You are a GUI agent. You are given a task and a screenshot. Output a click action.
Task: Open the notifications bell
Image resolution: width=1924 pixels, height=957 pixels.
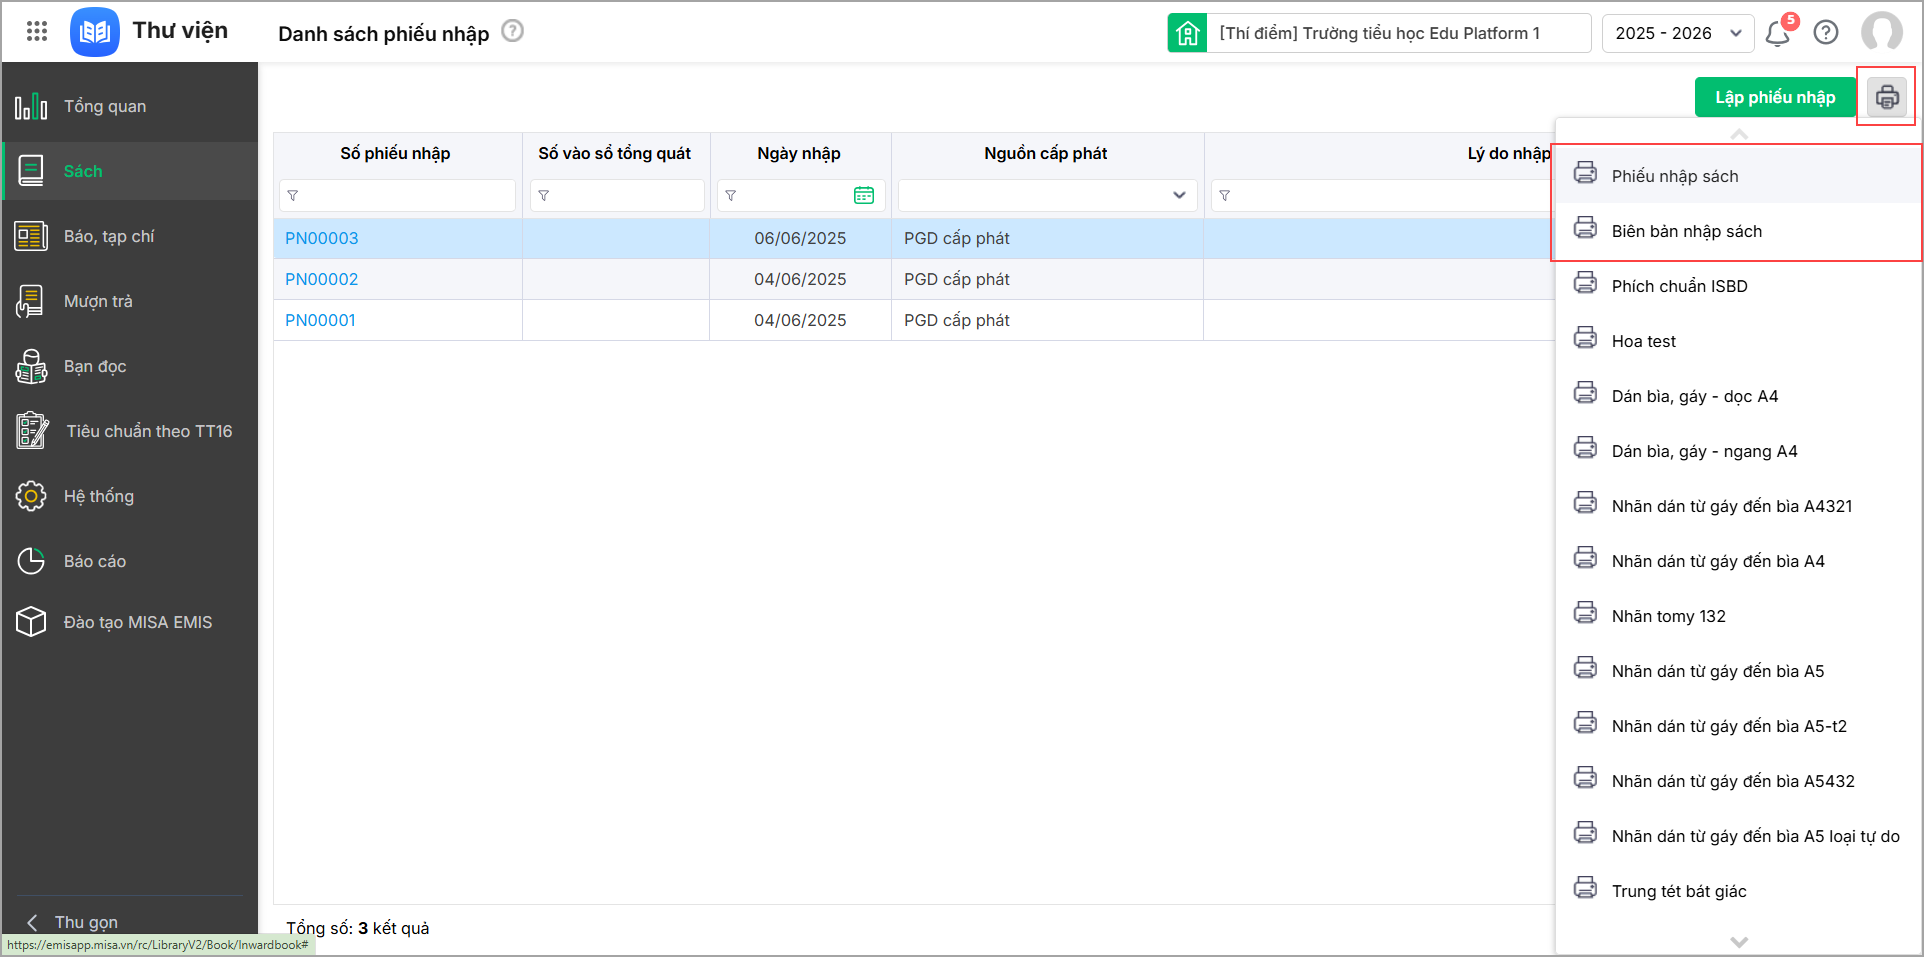click(1778, 33)
